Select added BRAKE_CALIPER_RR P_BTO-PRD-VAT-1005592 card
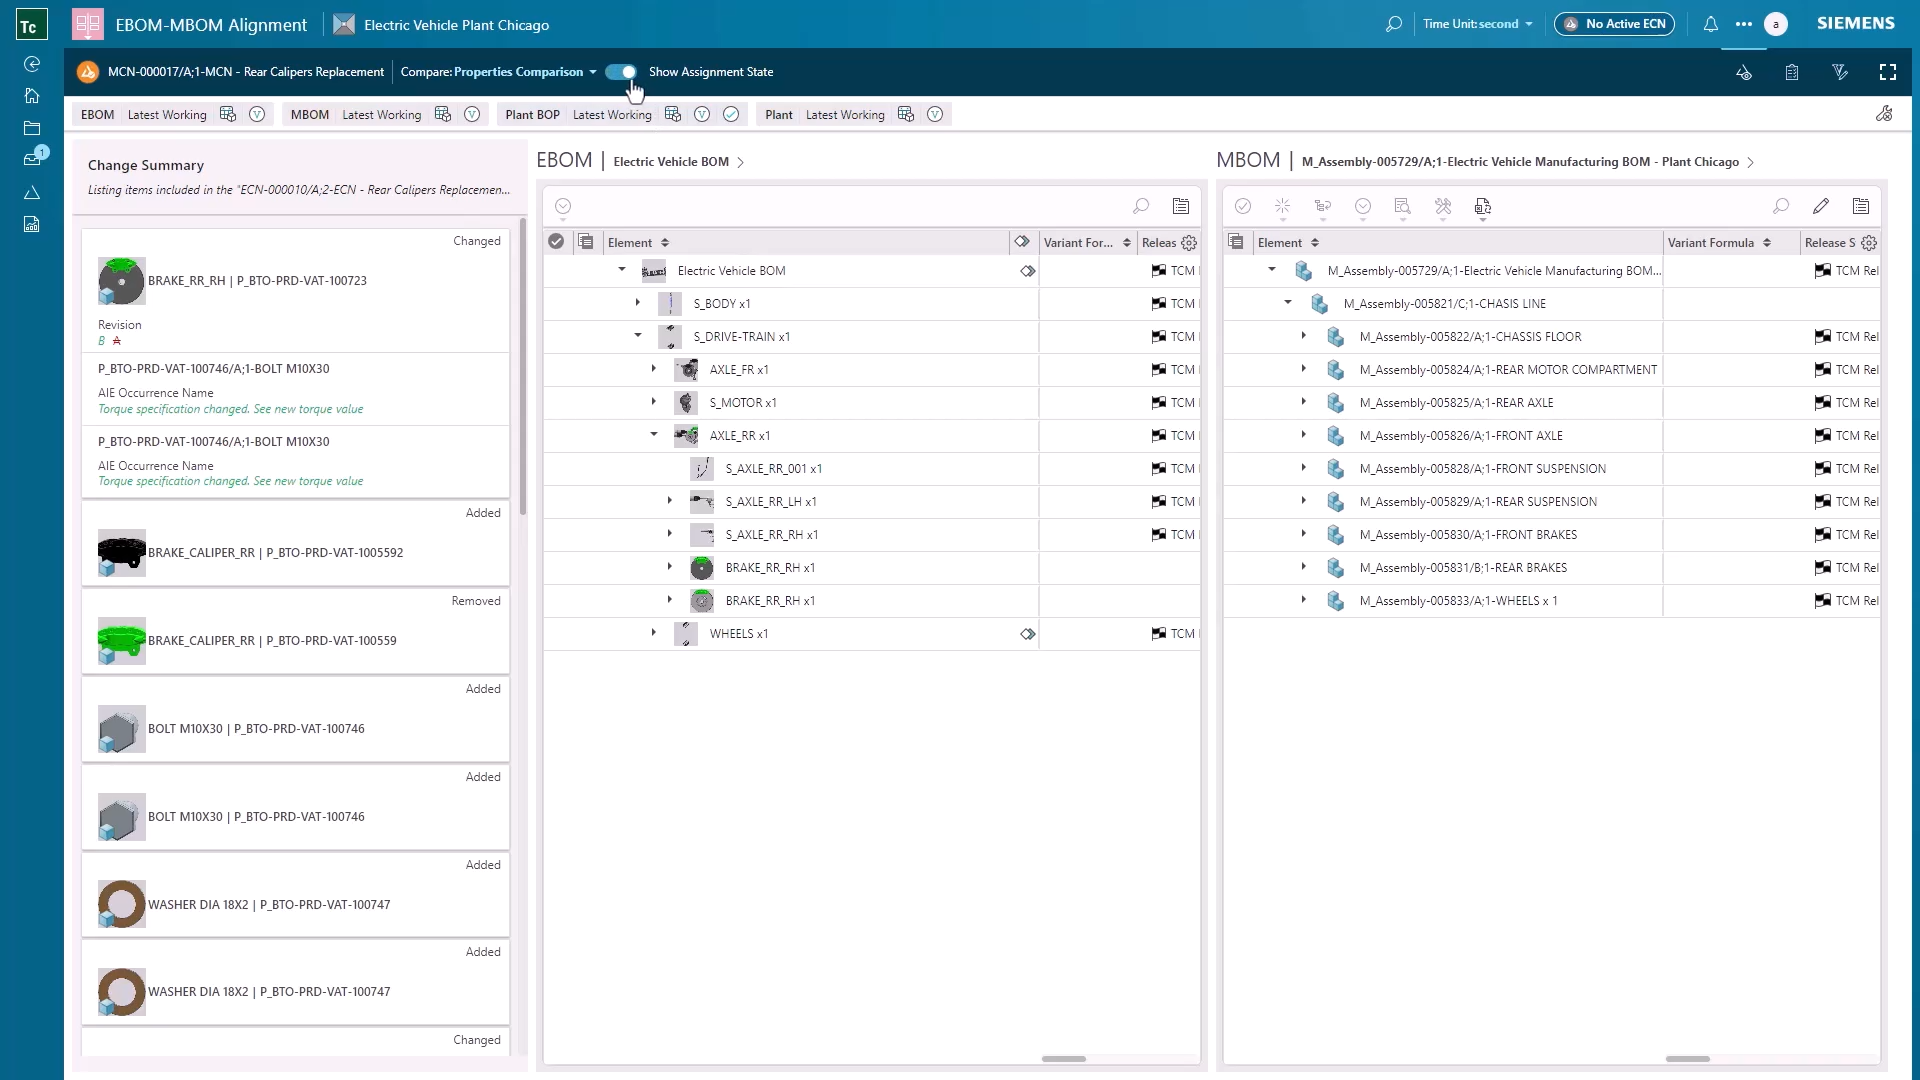 click(296, 544)
